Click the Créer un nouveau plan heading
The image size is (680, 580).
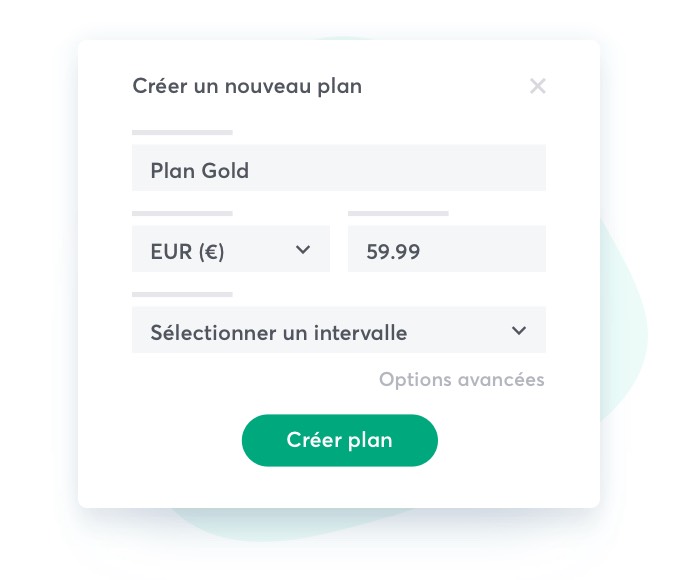point(247,87)
